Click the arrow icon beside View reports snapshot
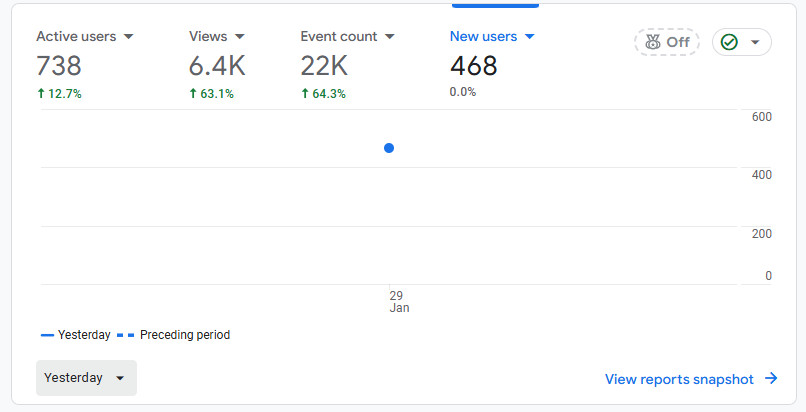Screen dimensions: 806x412 tap(771, 379)
